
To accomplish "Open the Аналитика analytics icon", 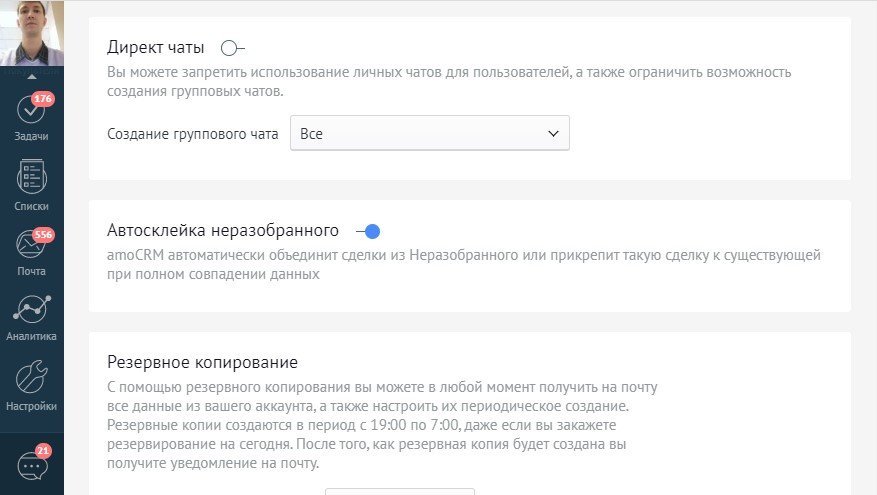I will click(32, 309).
